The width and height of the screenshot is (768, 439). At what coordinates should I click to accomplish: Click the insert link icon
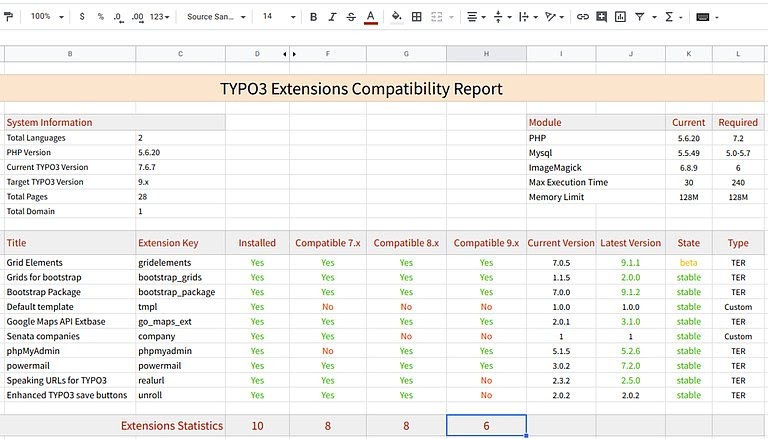pos(582,17)
